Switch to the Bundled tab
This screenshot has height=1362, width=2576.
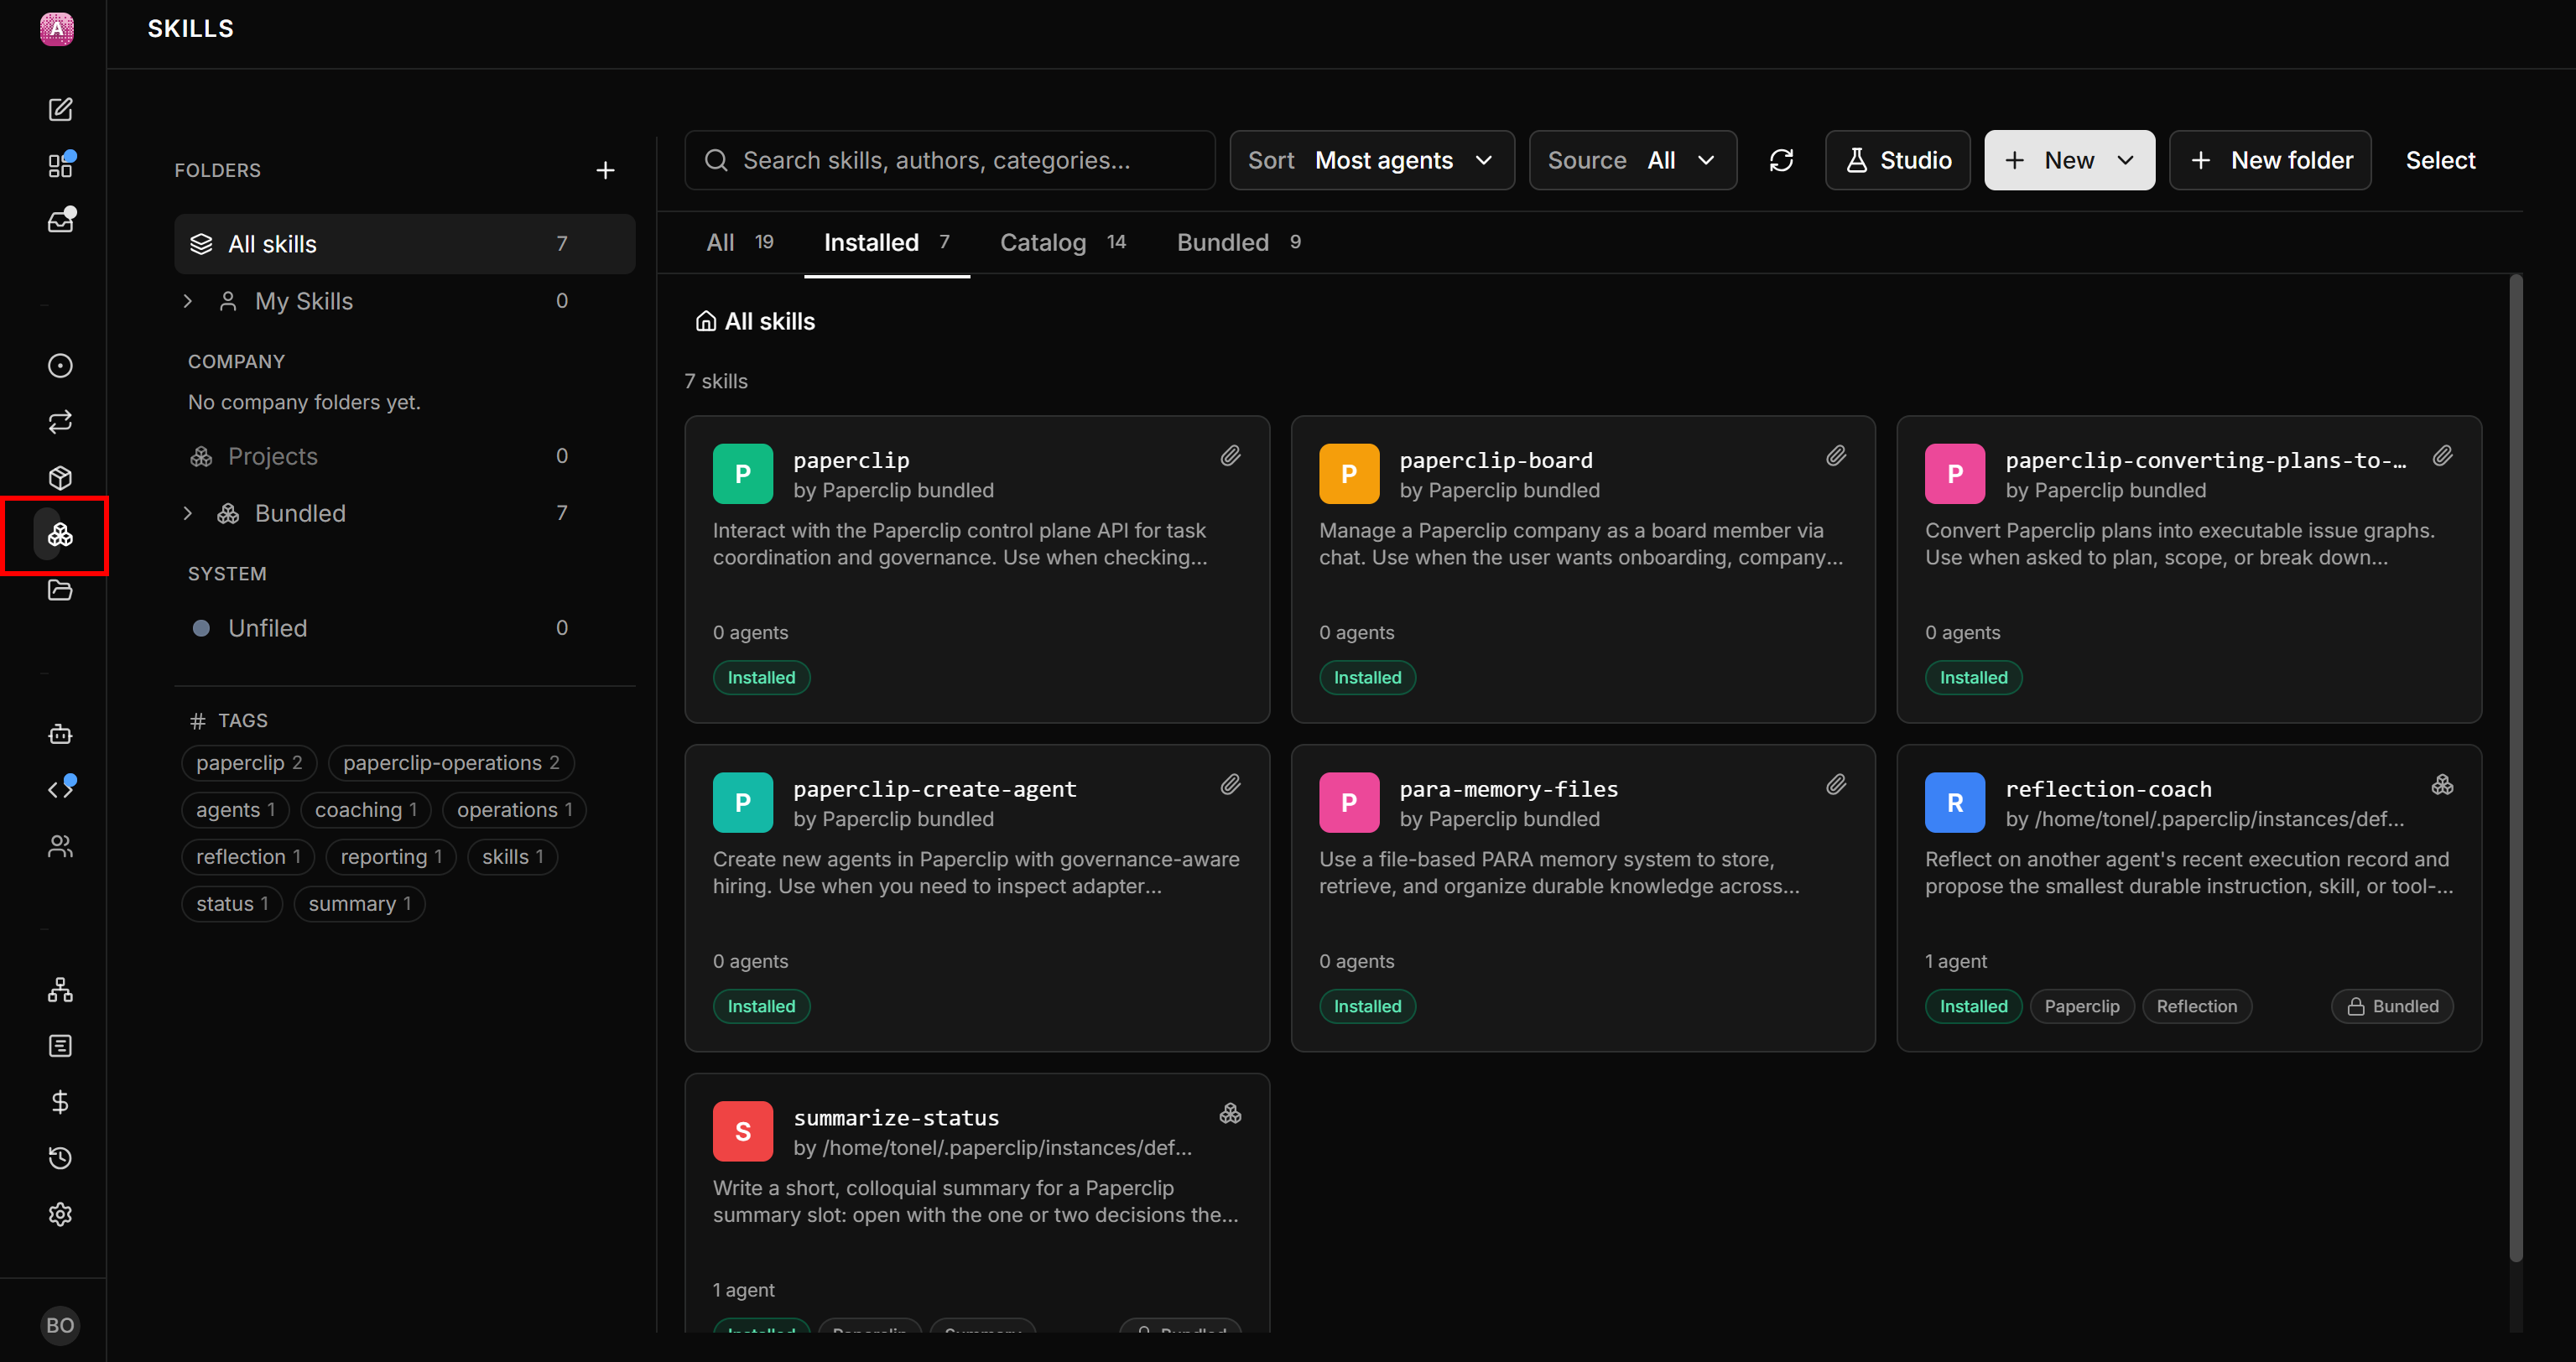point(1239,242)
